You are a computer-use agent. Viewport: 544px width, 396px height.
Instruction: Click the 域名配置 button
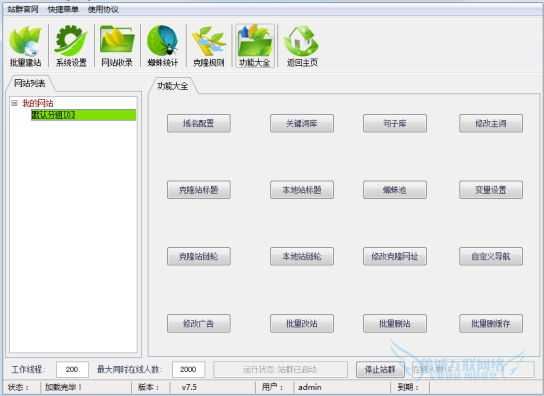click(x=198, y=123)
